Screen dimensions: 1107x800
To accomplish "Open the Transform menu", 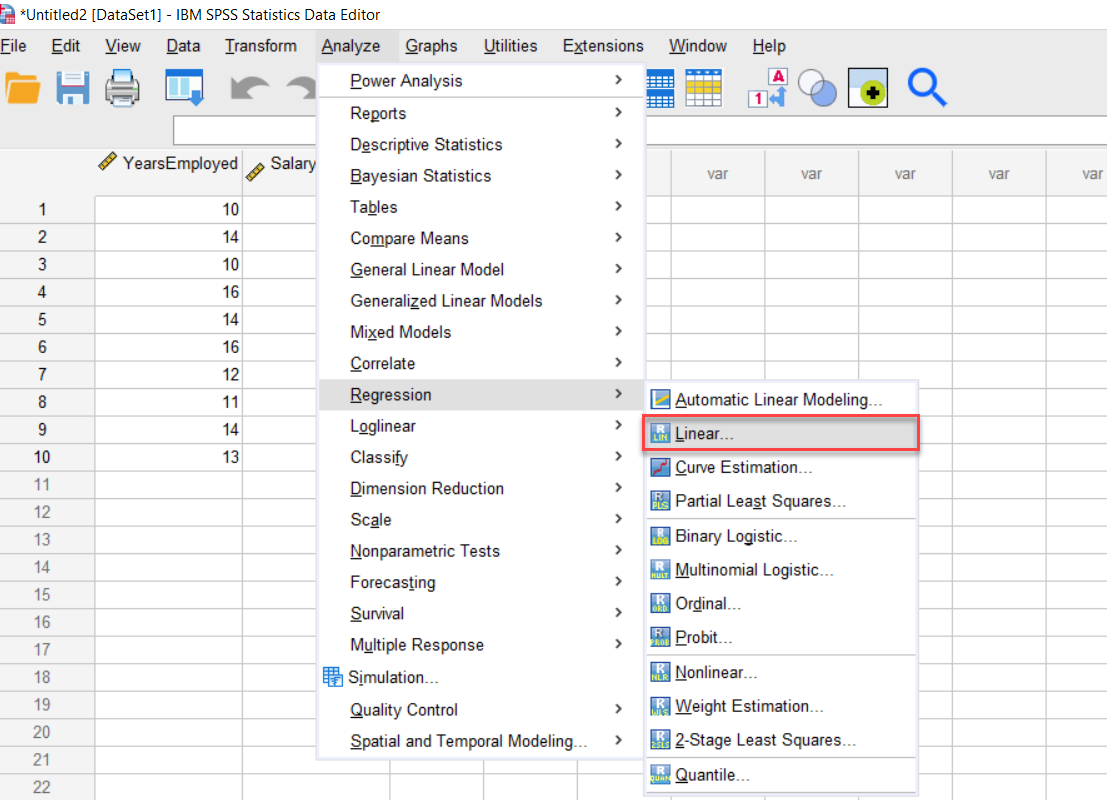I will (261, 46).
